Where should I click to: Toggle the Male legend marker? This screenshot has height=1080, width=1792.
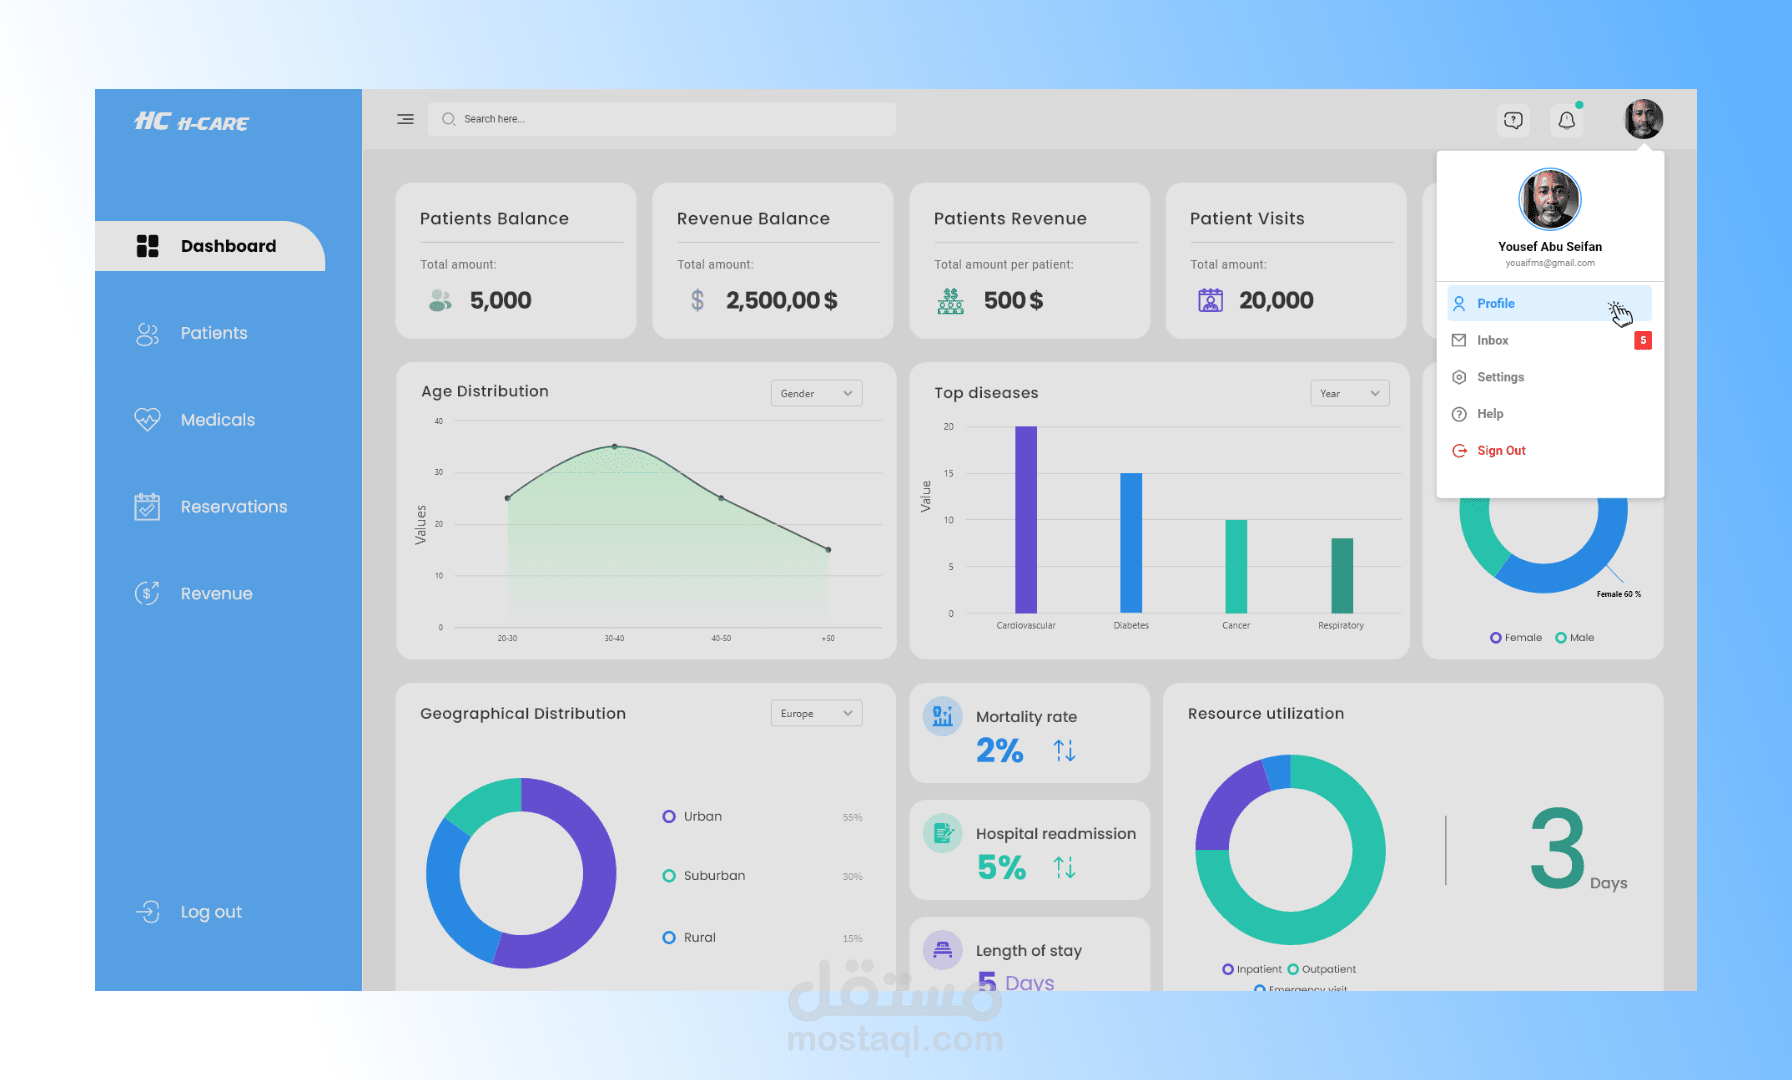coord(1560,637)
